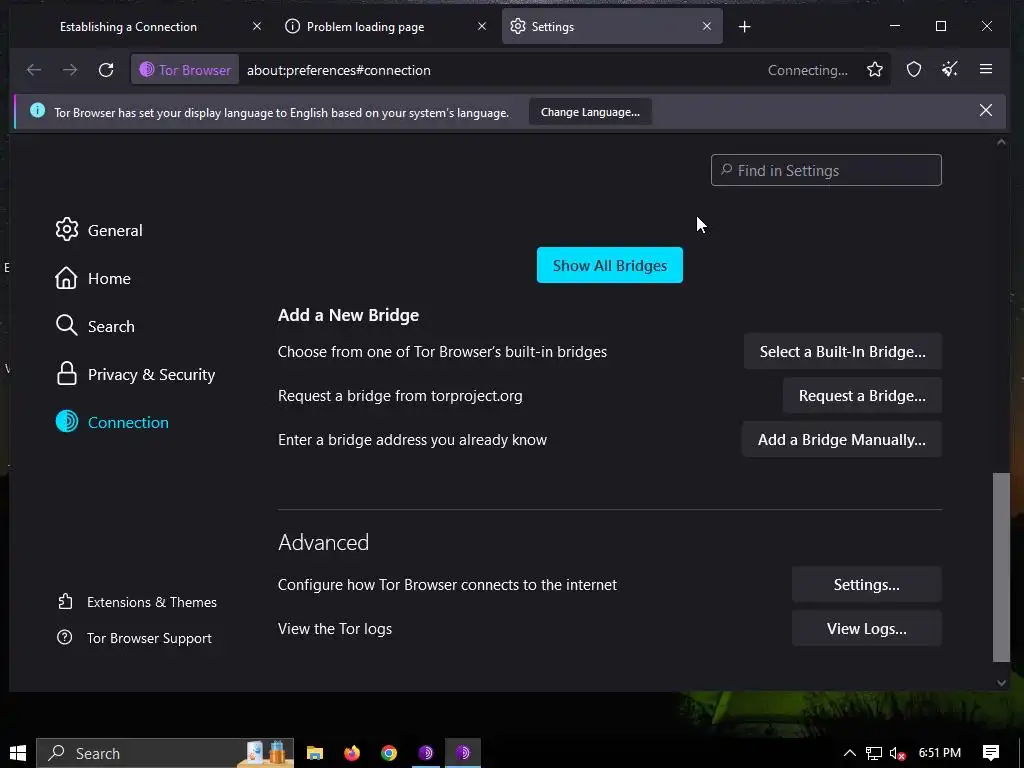Open the shield security level icon
Screen dimensions: 1024x768
coord(914,69)
